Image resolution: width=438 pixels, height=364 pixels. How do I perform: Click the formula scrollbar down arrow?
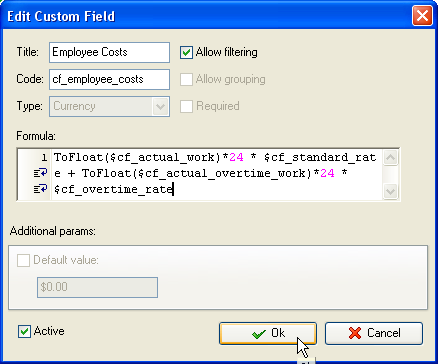[390, 191]
